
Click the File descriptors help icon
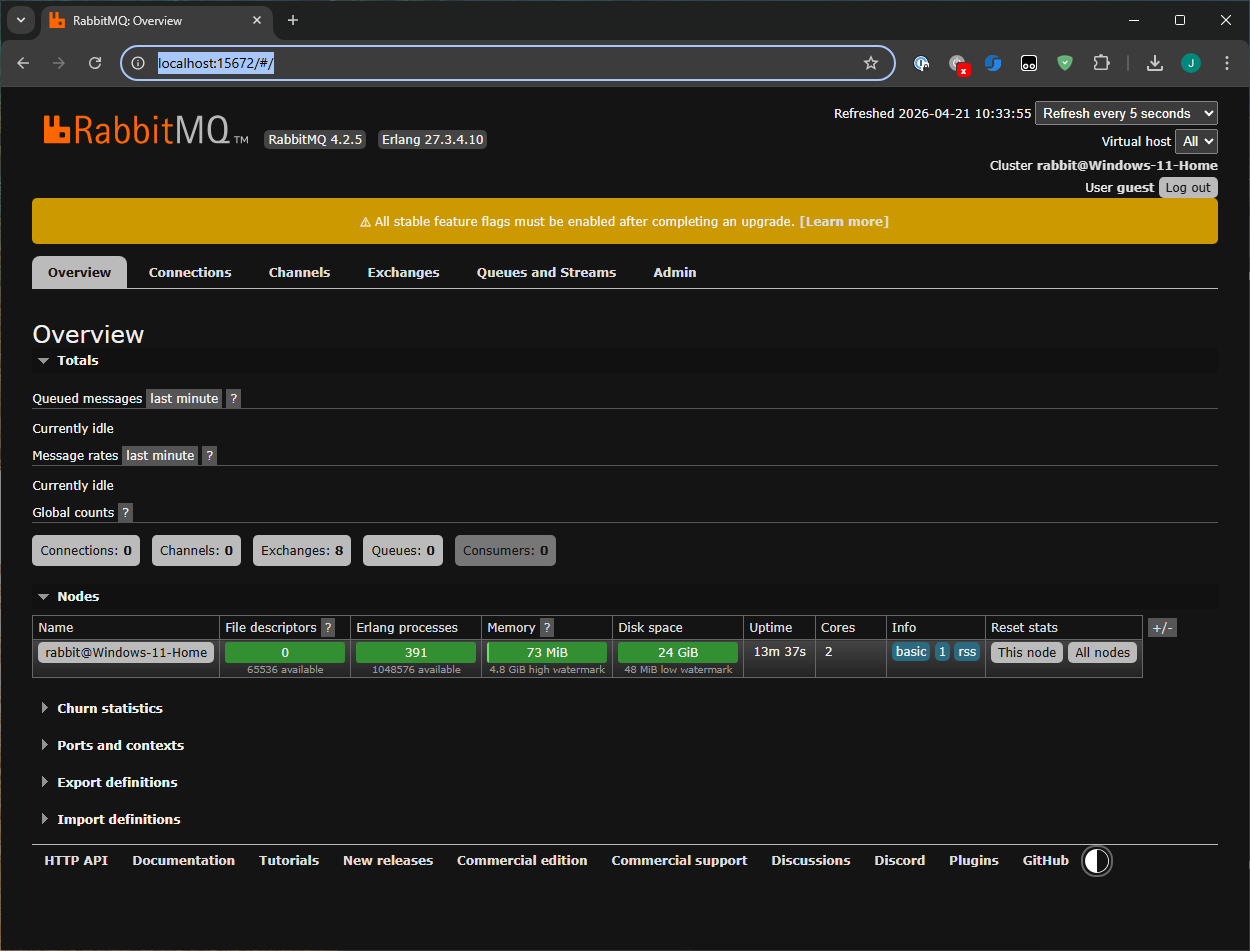click(x=328, y=628)
